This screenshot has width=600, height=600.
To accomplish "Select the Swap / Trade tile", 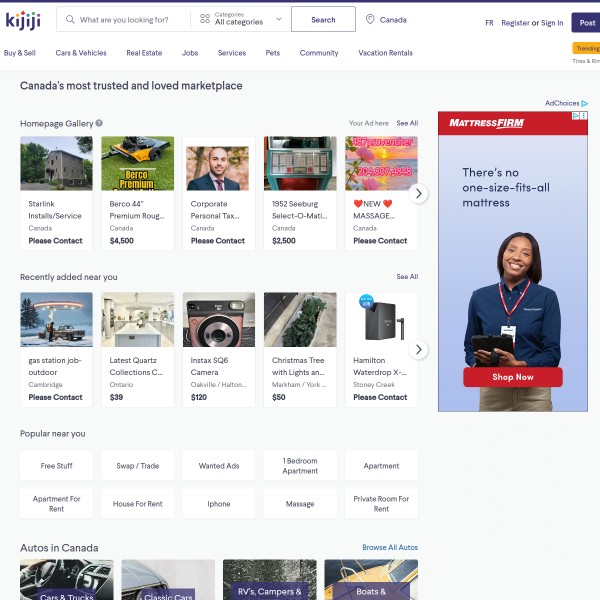I will 137,466.
